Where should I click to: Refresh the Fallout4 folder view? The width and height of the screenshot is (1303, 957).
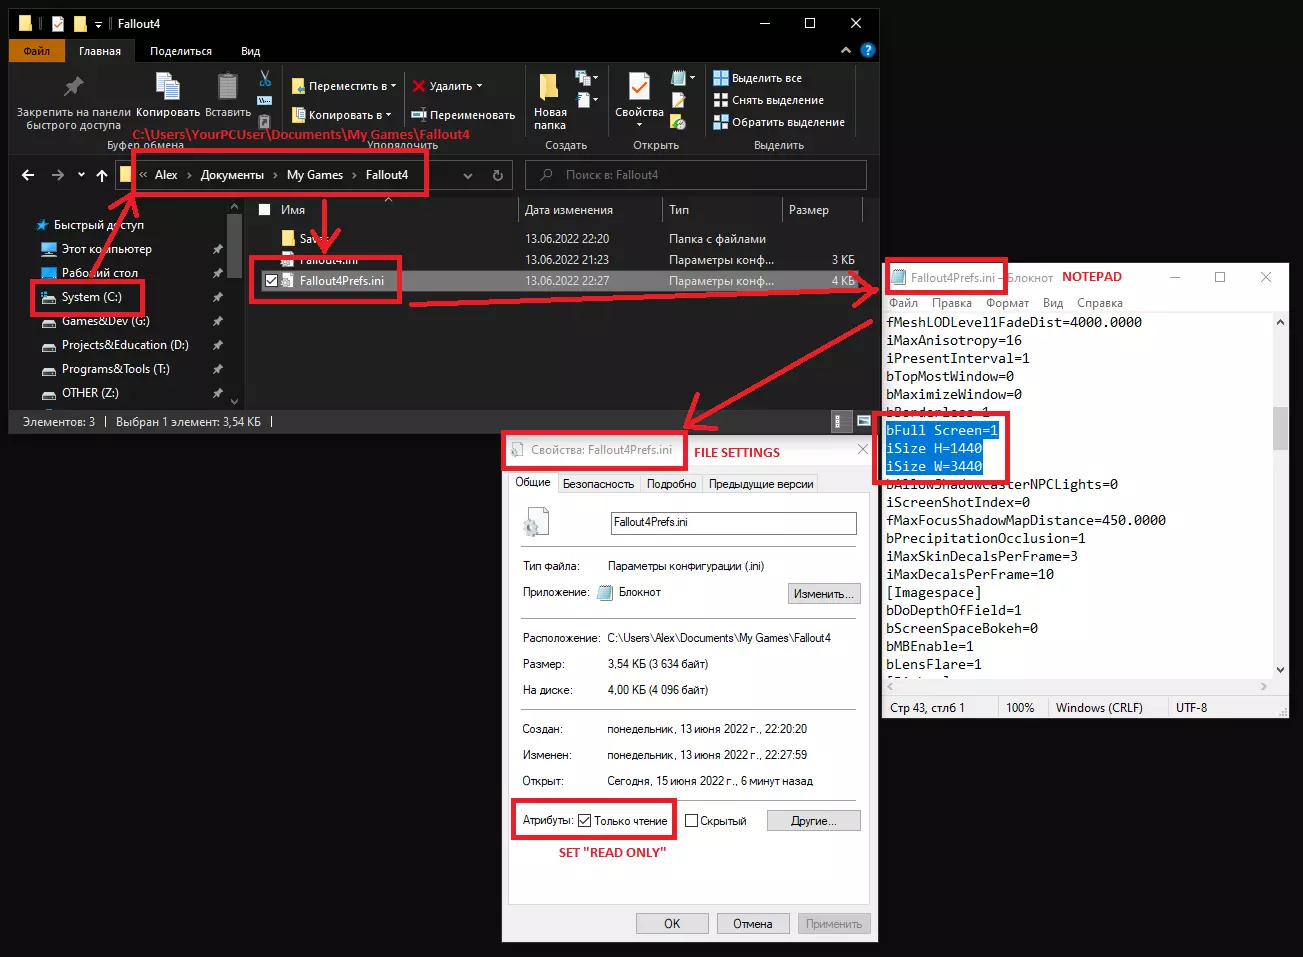click(497, 175)
